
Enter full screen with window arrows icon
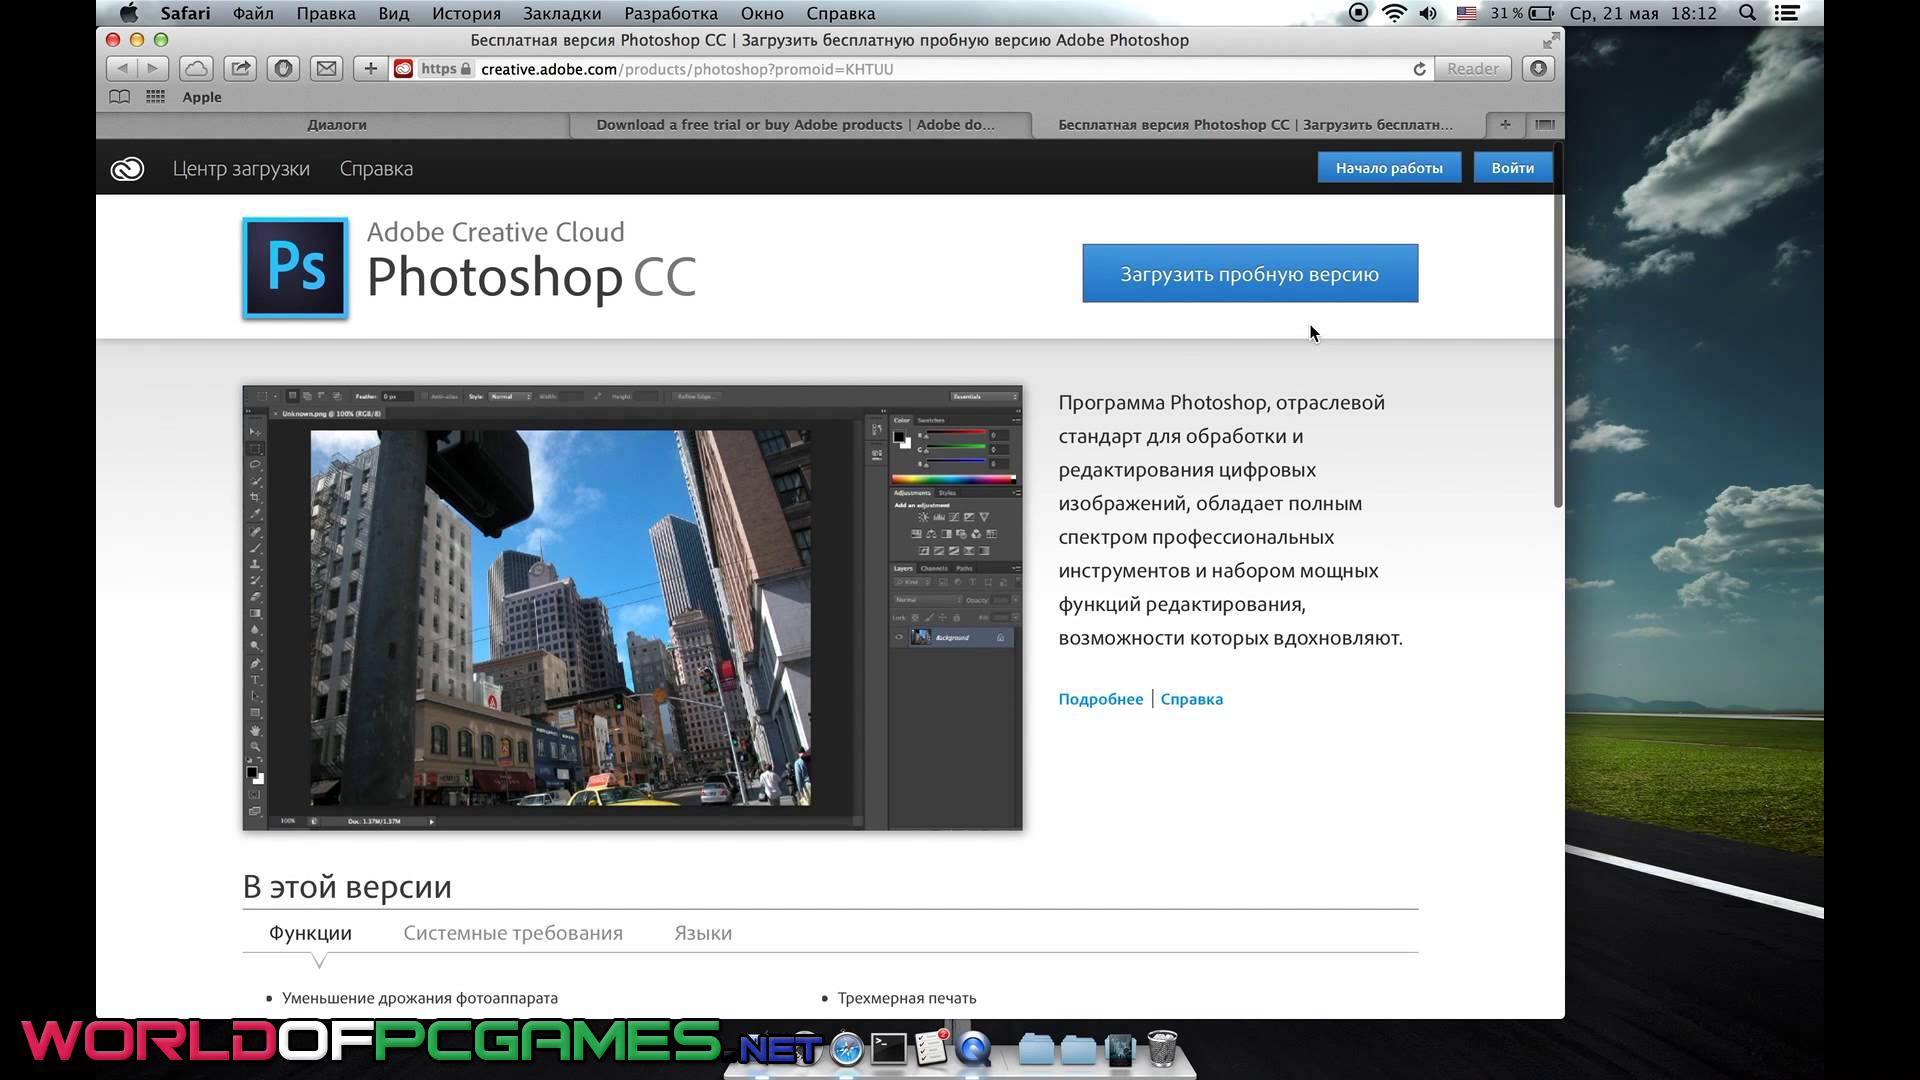click(x=1551, y=41)
